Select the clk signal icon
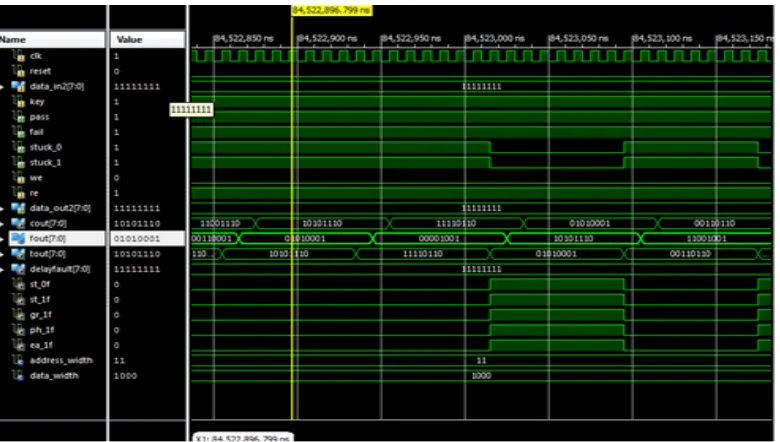 19,56
